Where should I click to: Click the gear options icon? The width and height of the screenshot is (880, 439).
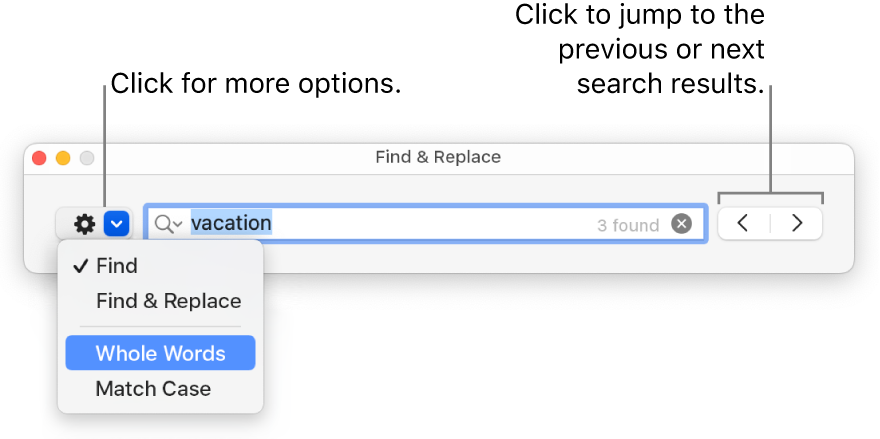pos(84,224)
